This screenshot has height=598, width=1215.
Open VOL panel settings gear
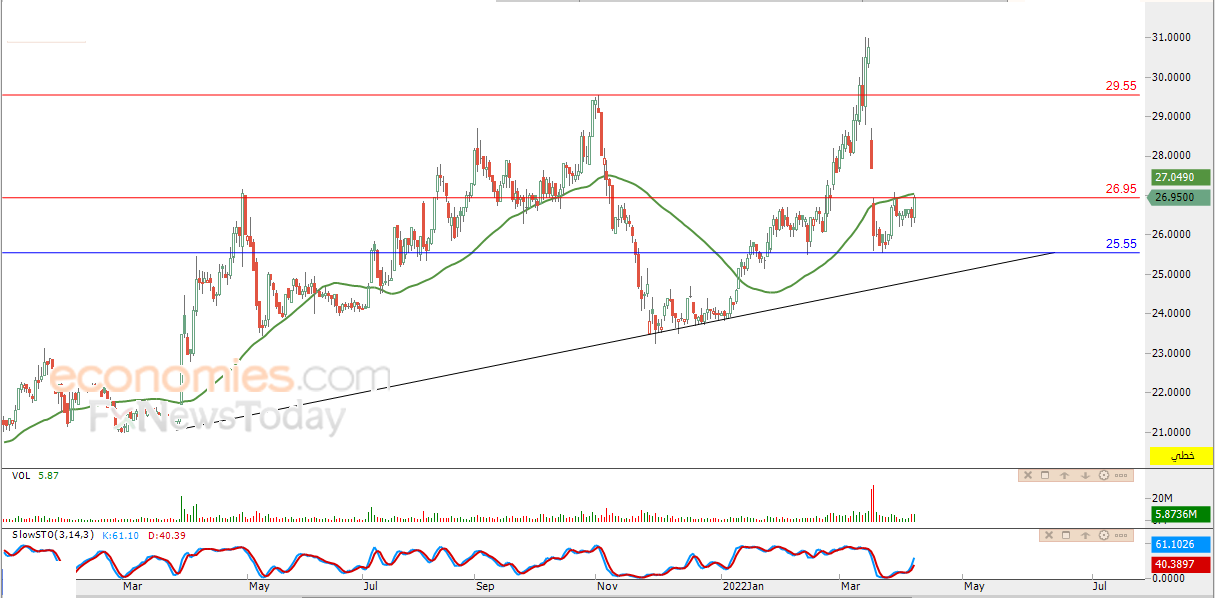pos(1104,475)
